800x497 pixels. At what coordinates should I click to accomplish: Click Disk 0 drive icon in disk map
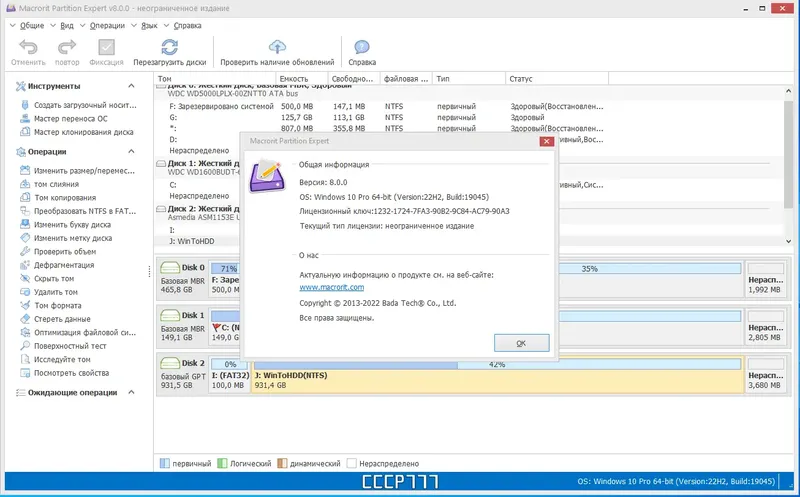tap(170, 267)
